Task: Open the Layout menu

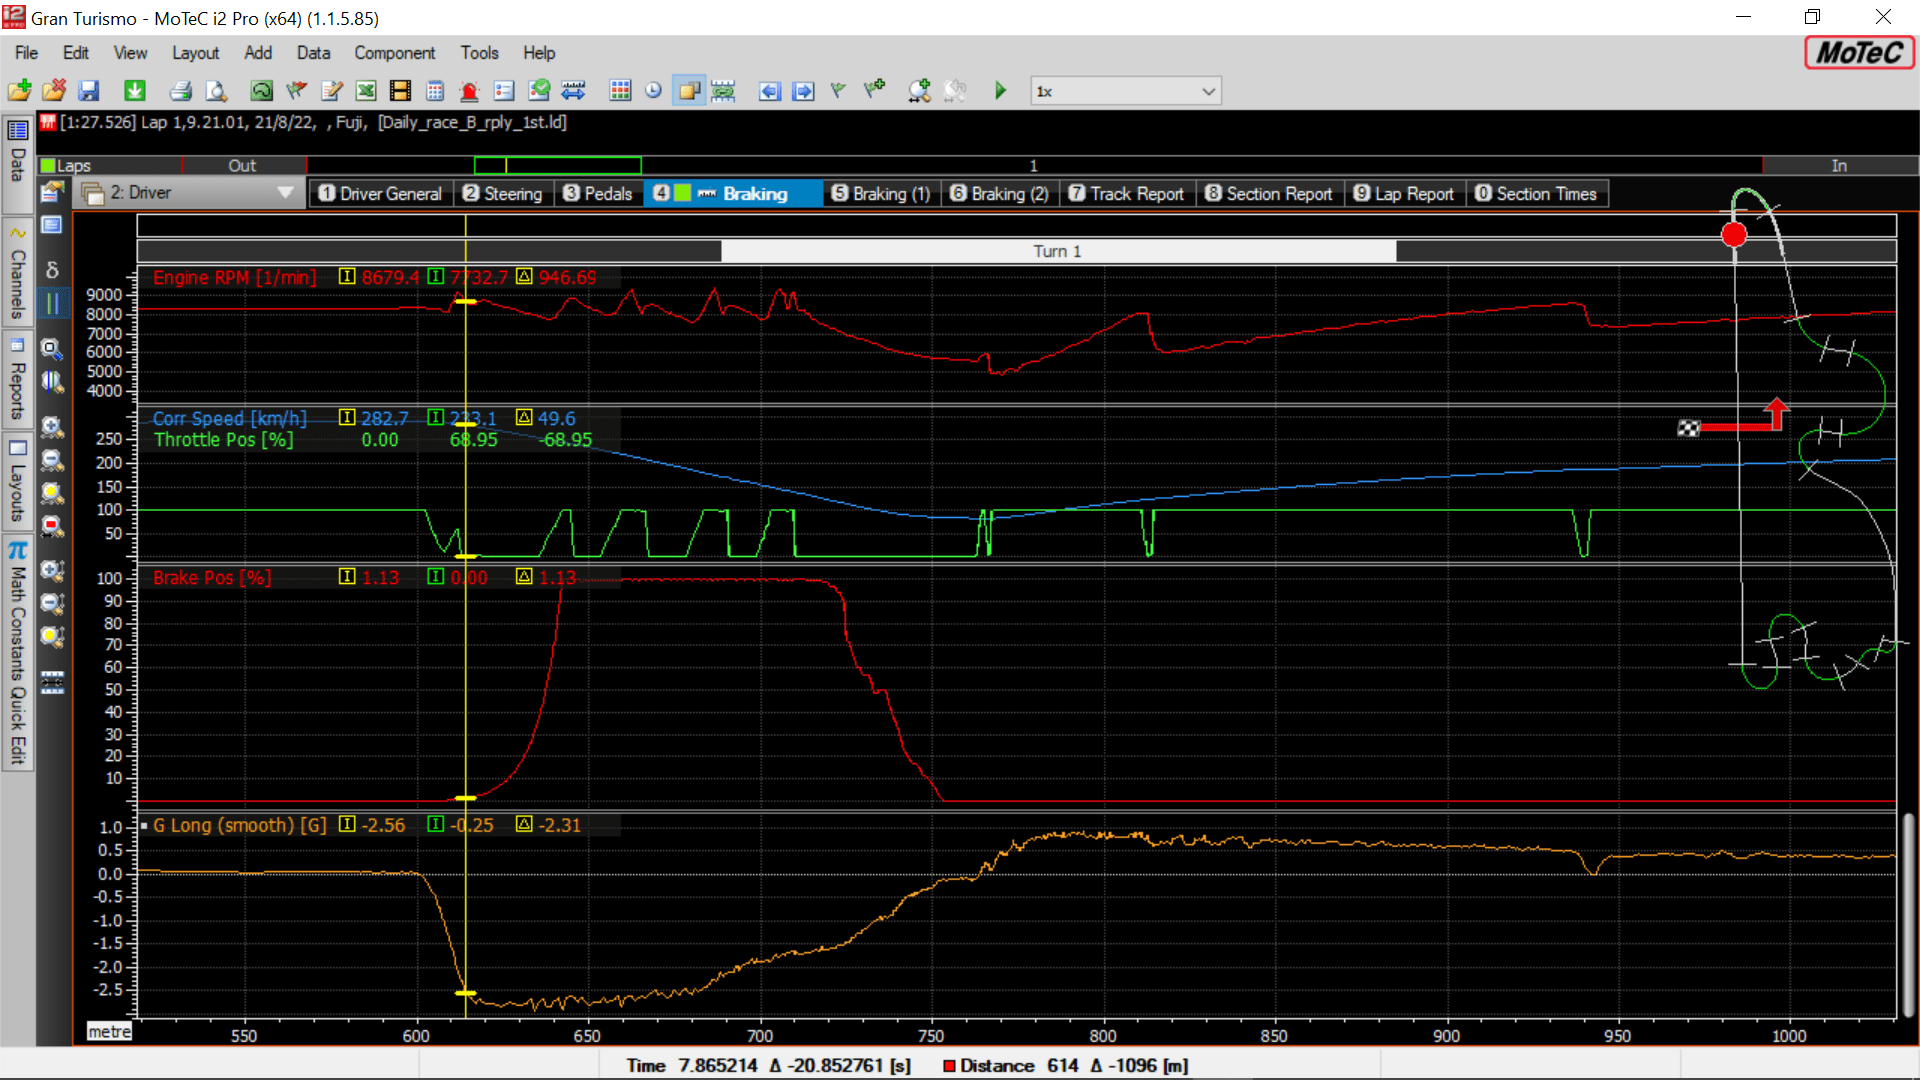Action: click(195, 53)
